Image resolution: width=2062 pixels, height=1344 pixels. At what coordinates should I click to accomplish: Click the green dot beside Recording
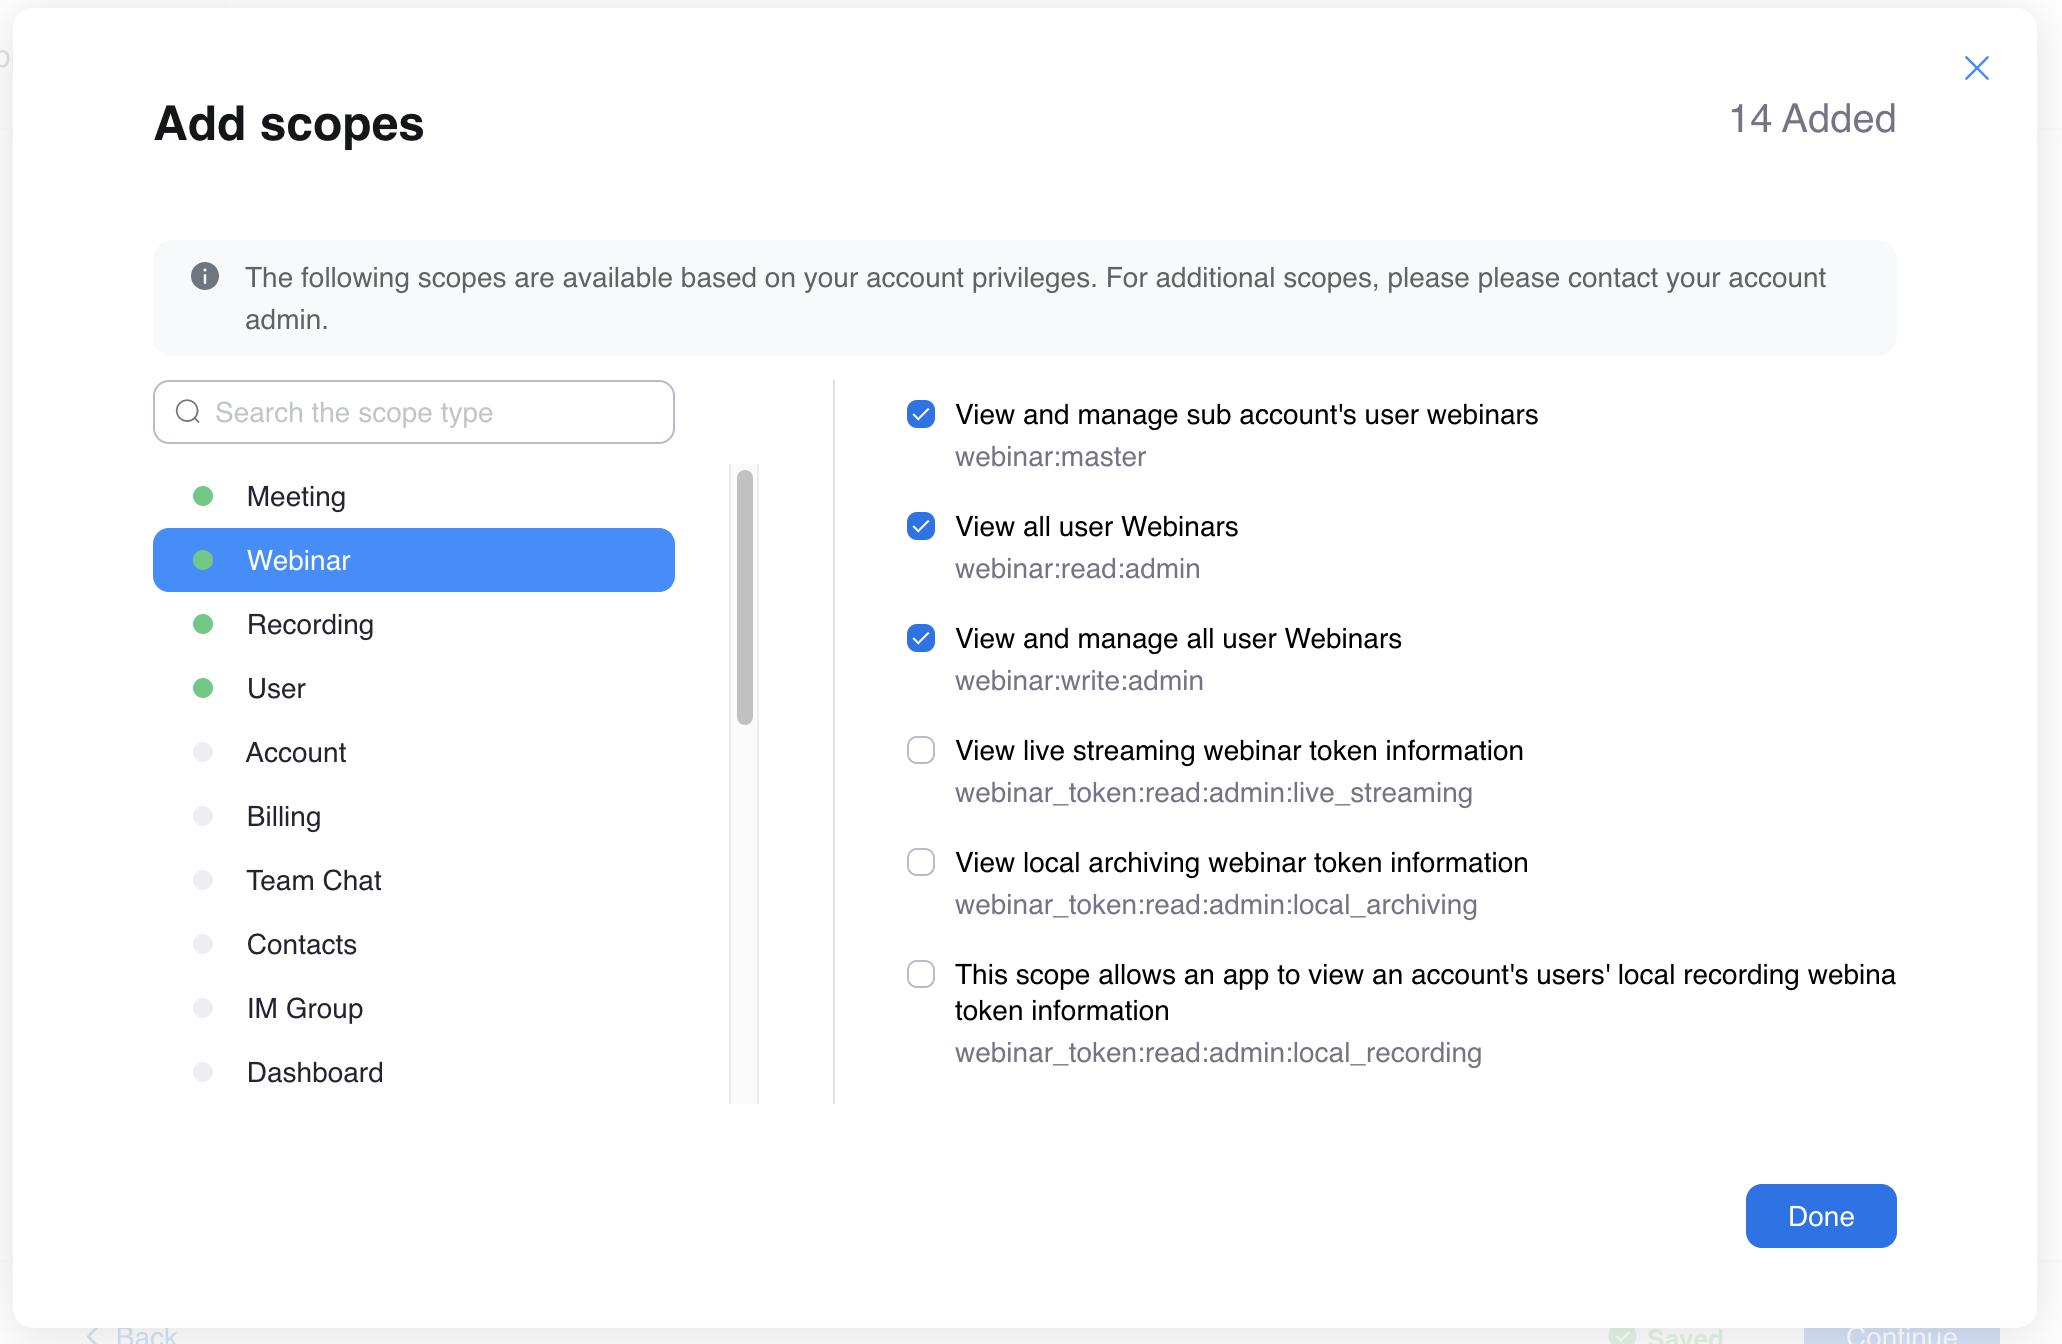203,624
